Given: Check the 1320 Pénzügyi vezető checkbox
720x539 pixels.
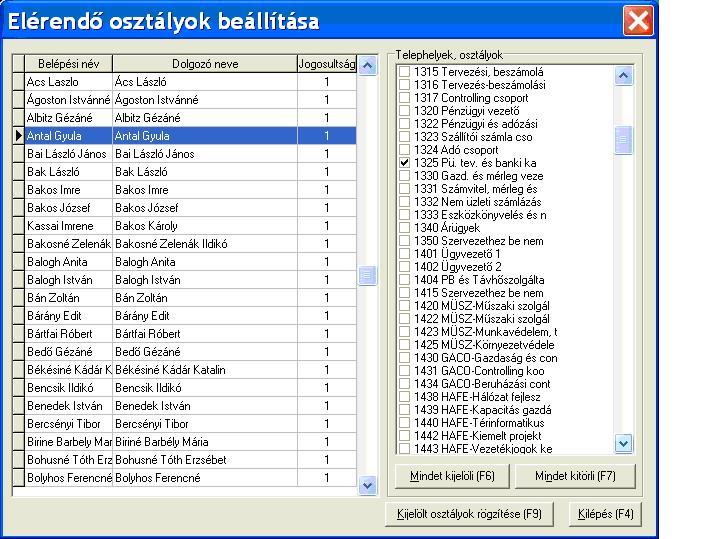Looking at the screenshot, I should coord(404,111).
